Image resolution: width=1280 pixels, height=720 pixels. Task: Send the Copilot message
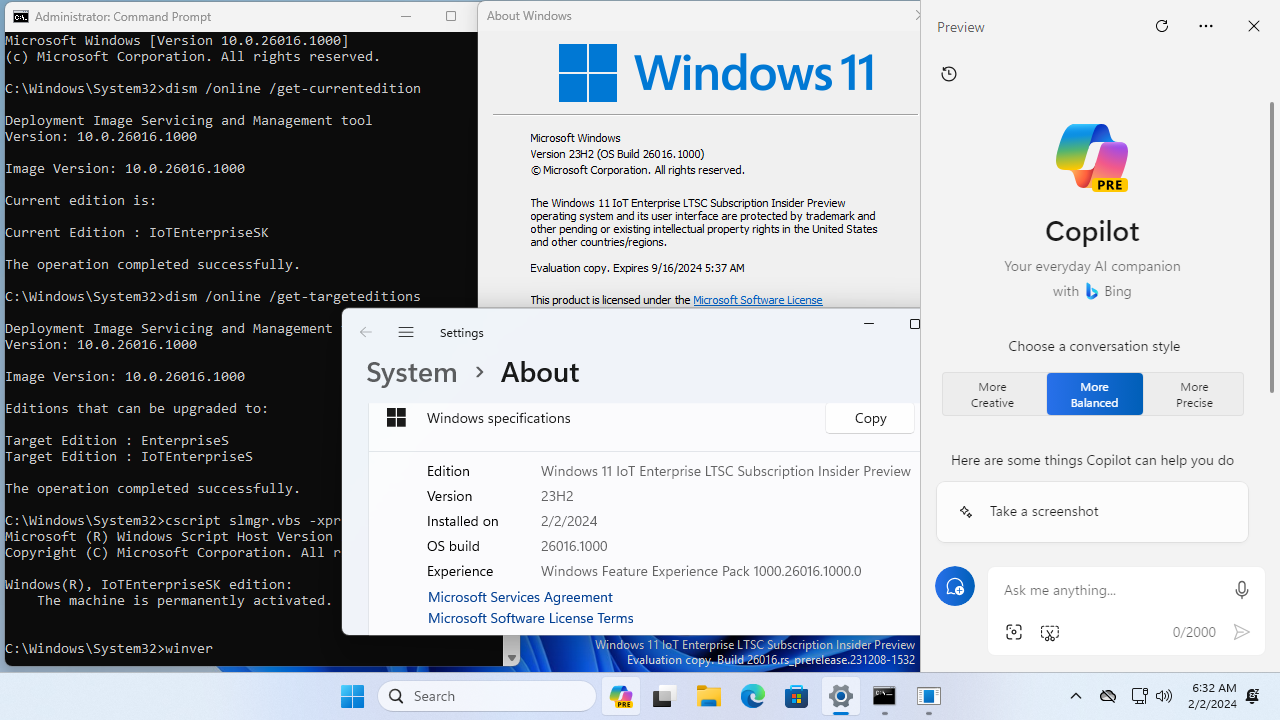(x=1241, y=632)
